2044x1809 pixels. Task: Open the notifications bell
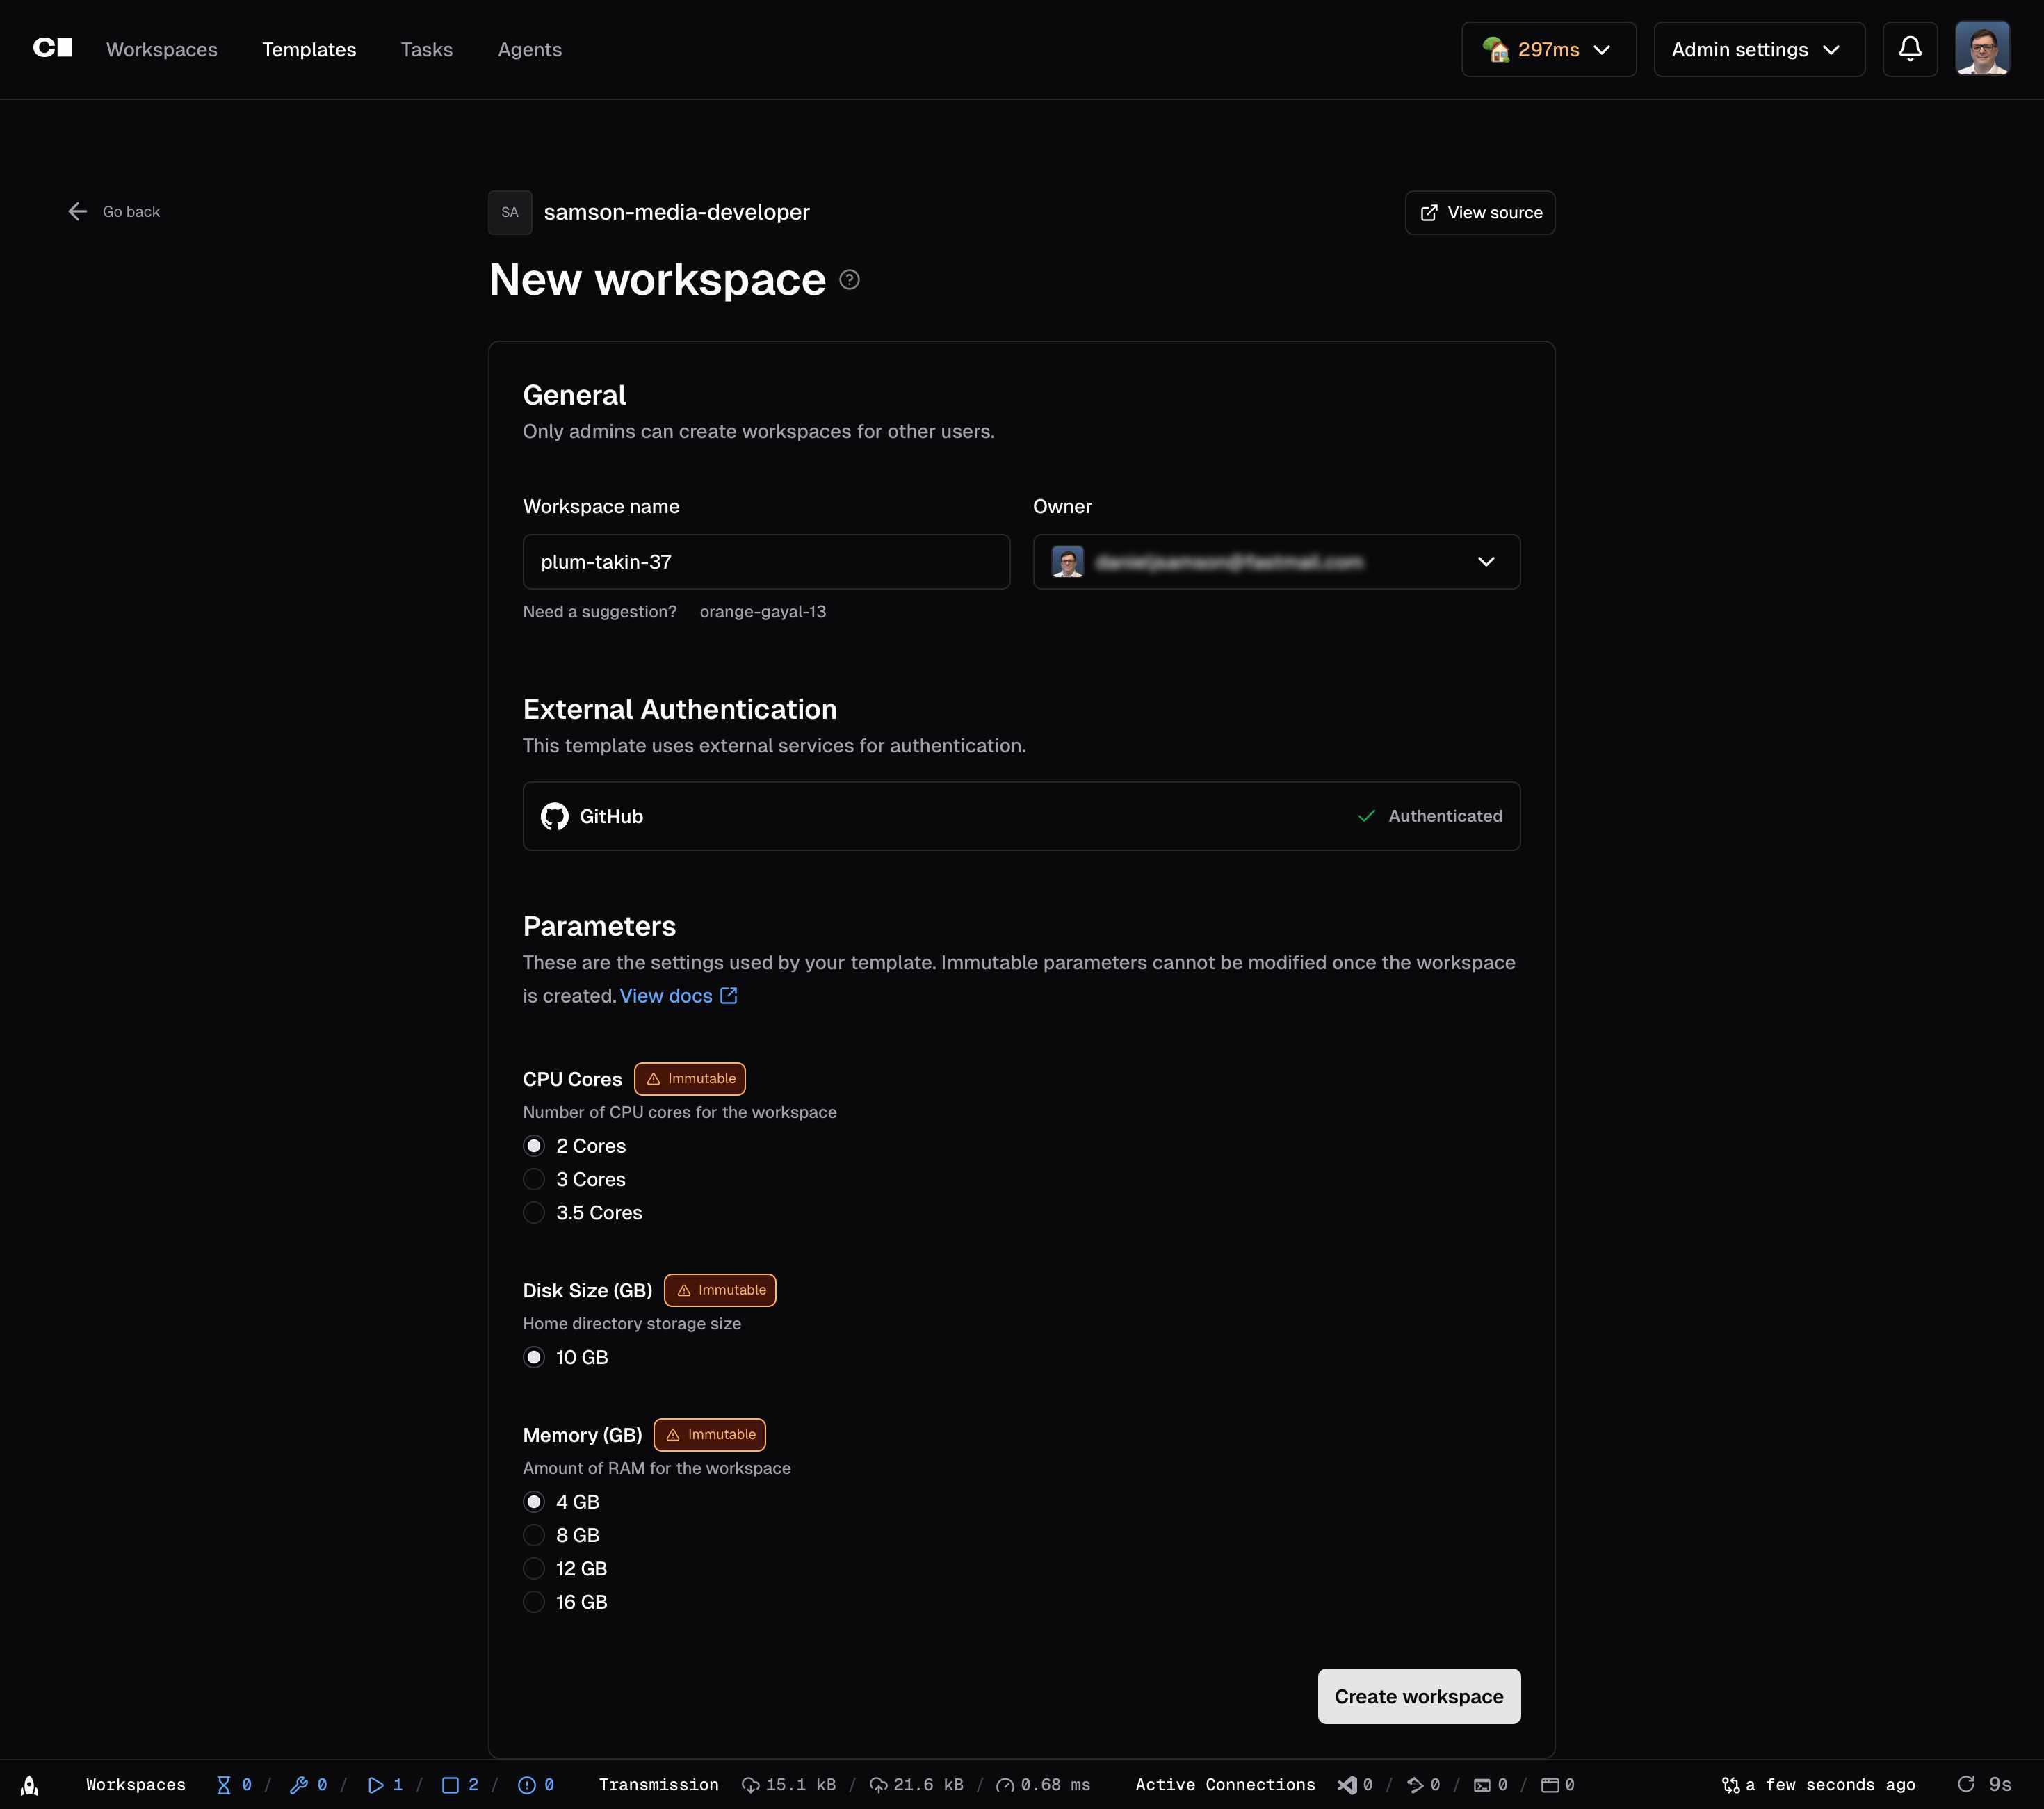click(1910, 49)
